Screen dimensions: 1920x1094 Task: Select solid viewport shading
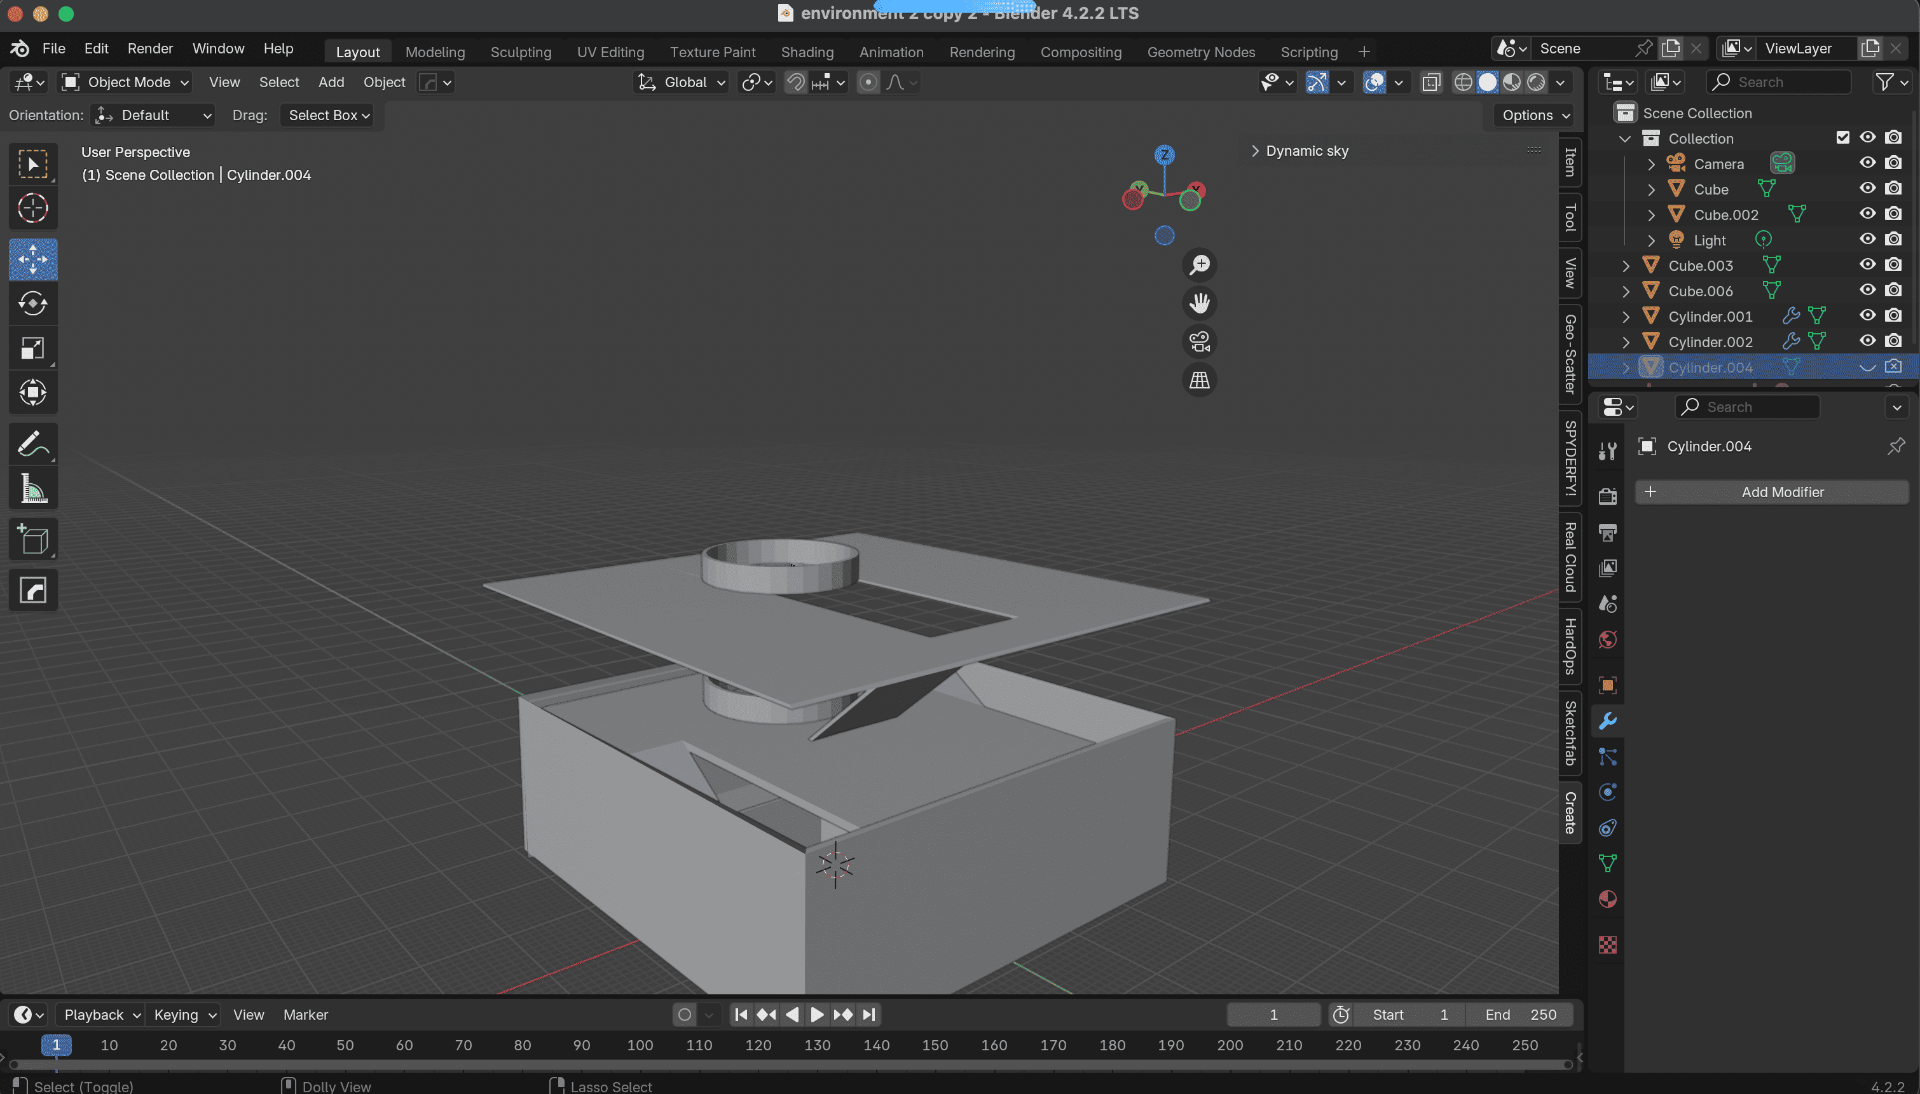1488,83
